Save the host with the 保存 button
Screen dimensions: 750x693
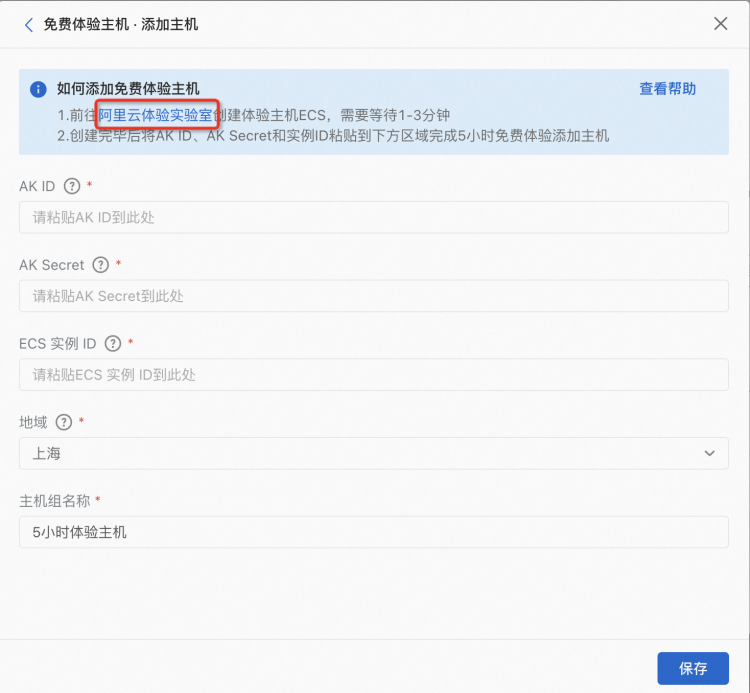point(693,668)
